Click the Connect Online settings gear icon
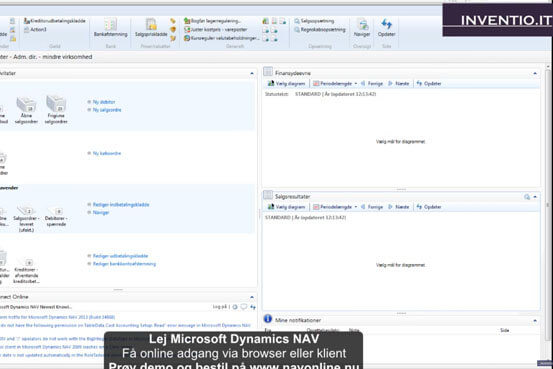This screenshot has width=553, height=369. 235,307
